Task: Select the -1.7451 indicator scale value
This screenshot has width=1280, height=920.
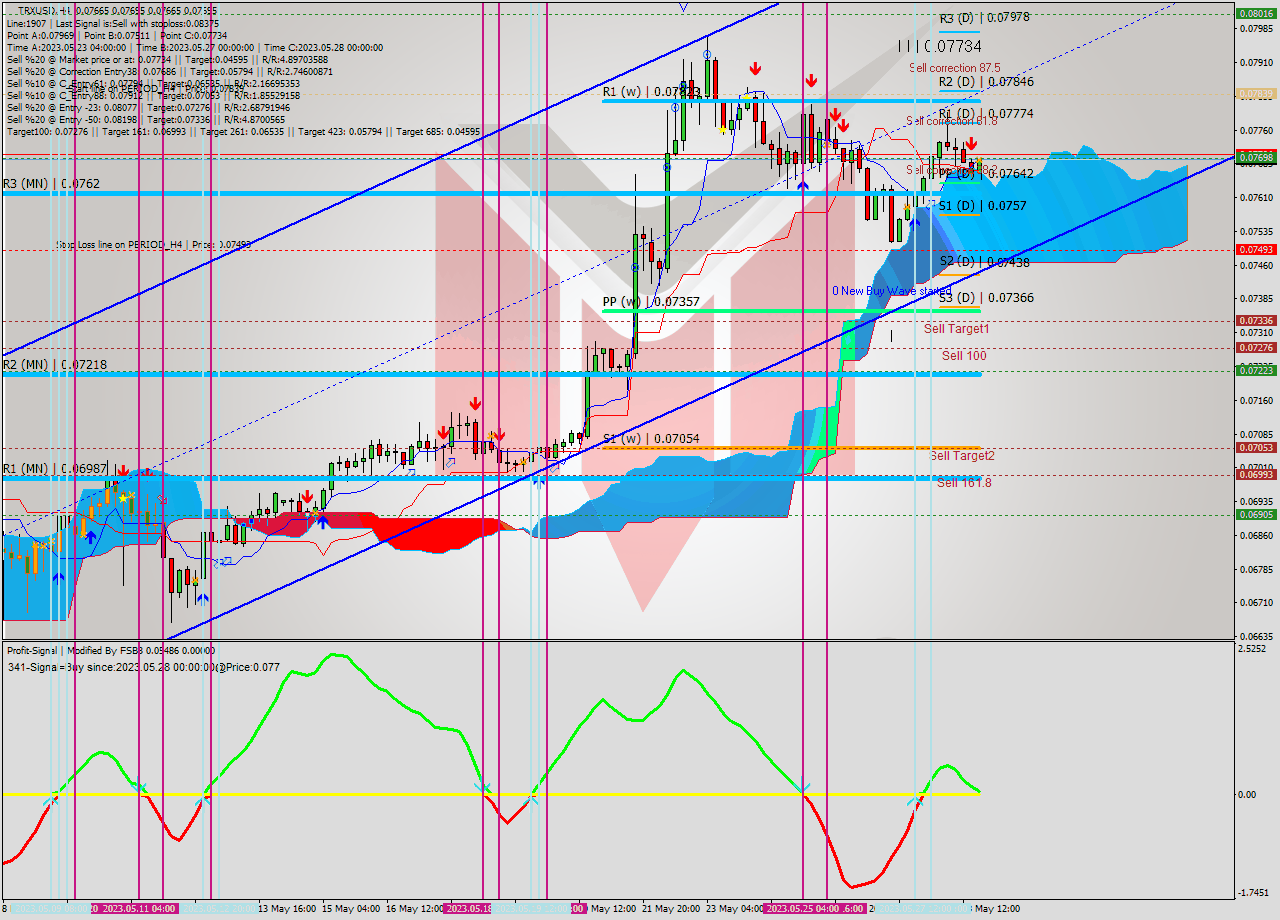Action: point(1254,893)
